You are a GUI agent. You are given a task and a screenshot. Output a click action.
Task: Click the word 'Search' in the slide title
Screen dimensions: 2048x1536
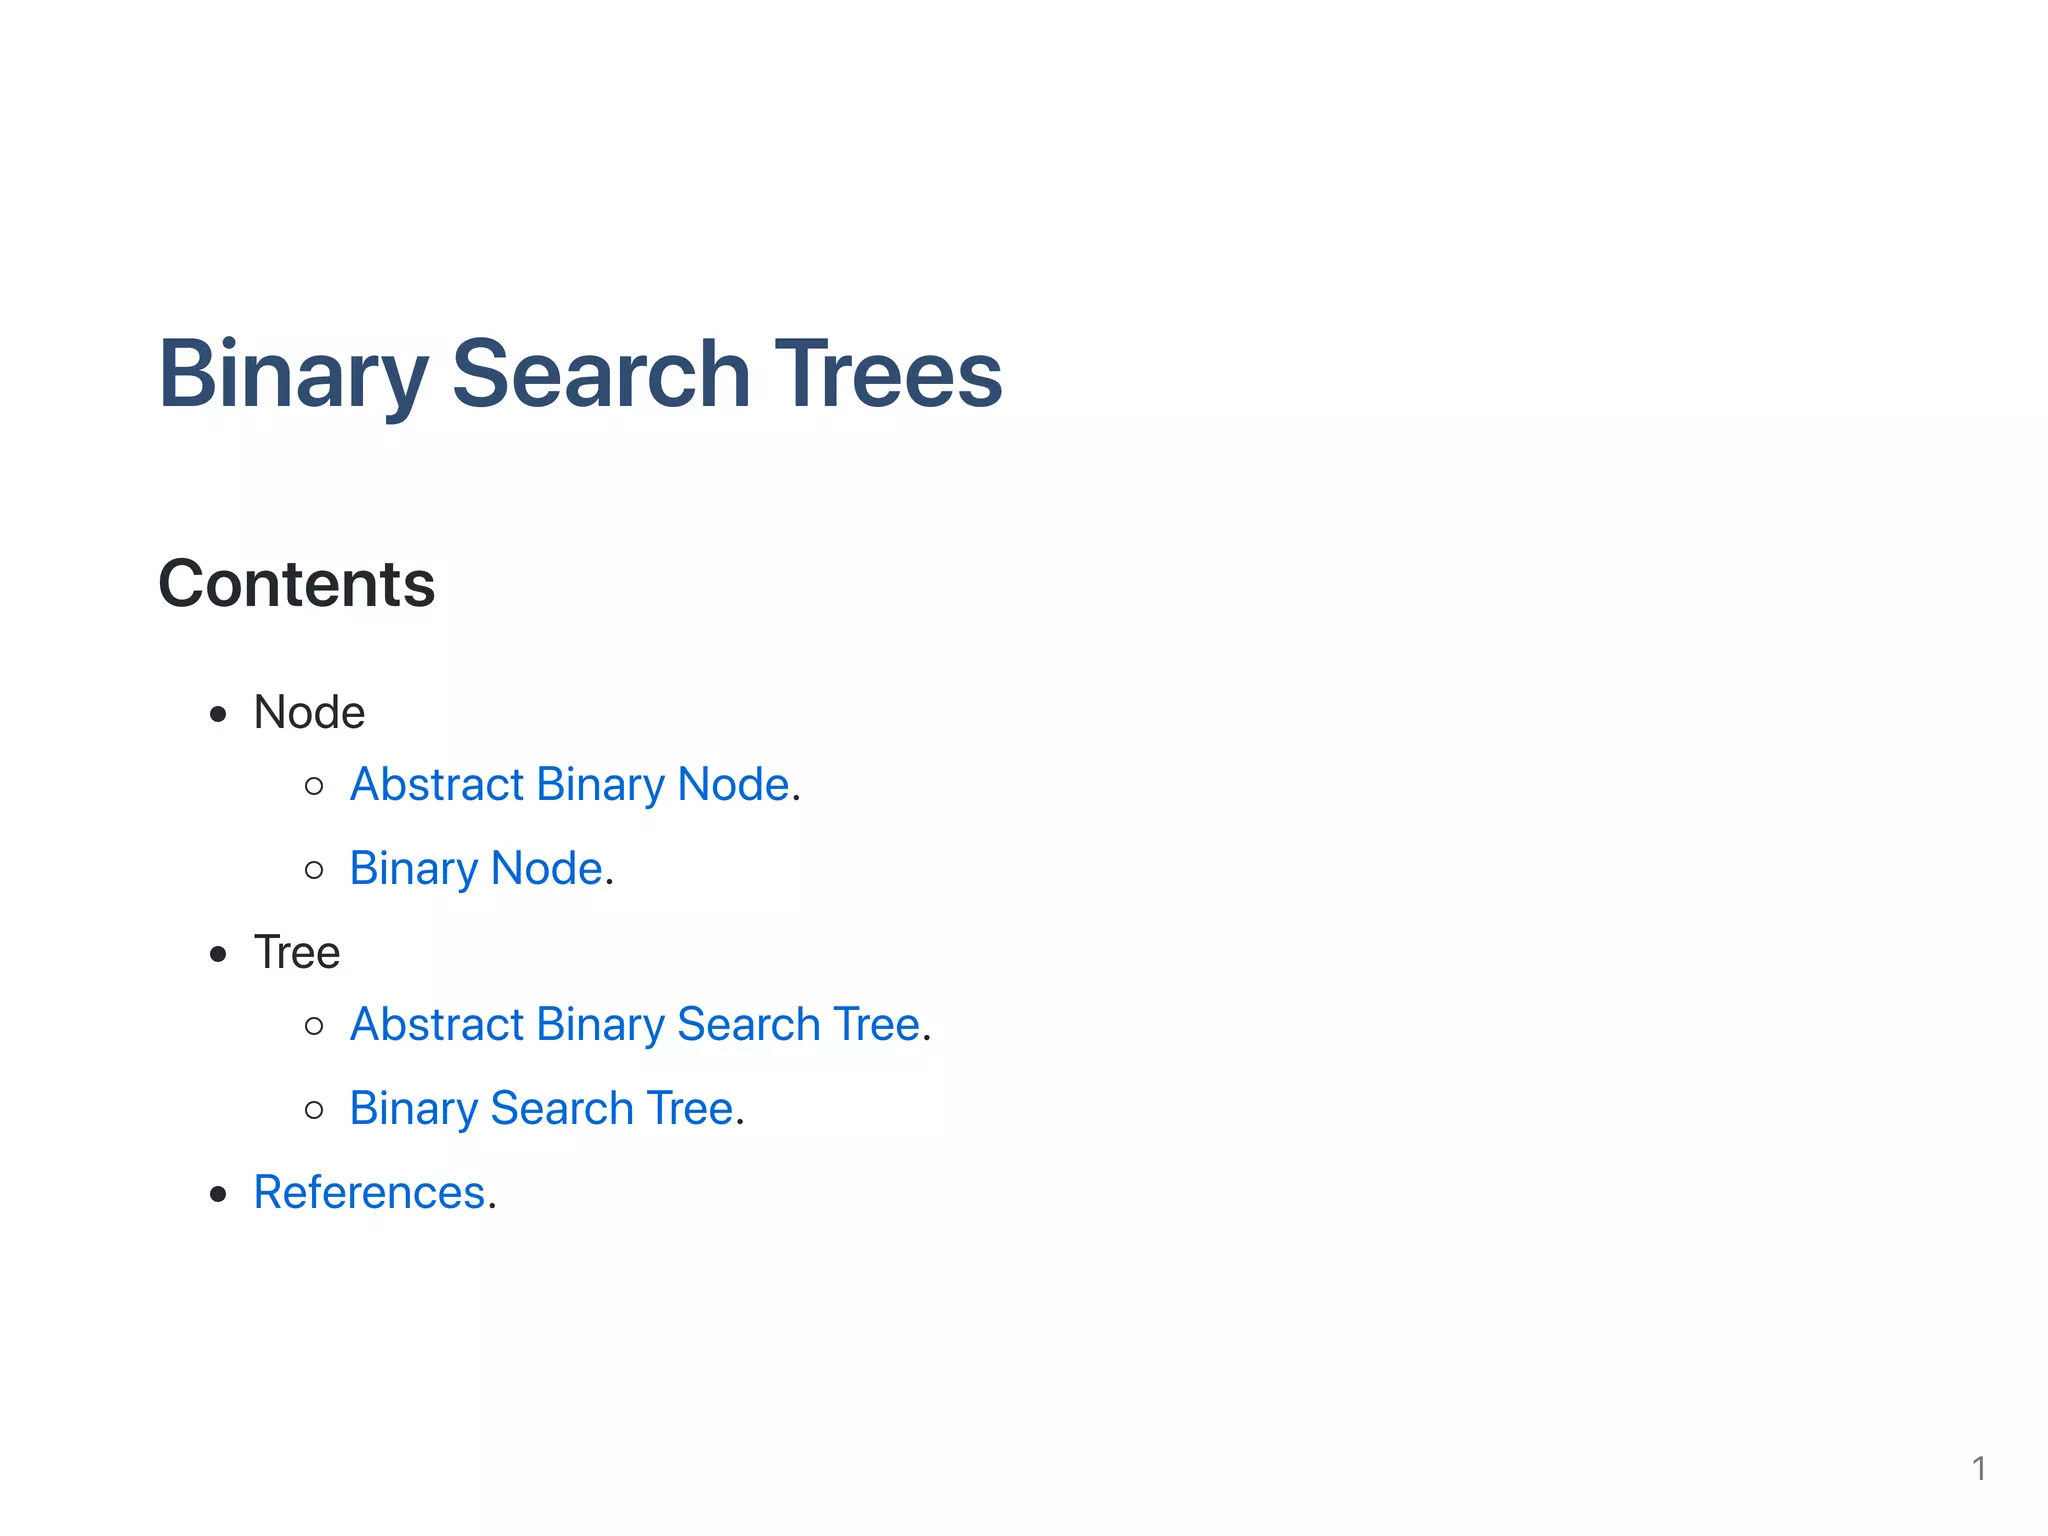601,375
